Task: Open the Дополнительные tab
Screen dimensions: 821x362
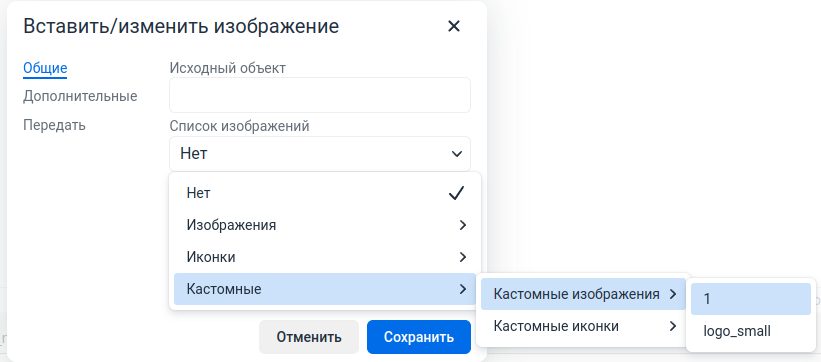Action: (80, 96)
